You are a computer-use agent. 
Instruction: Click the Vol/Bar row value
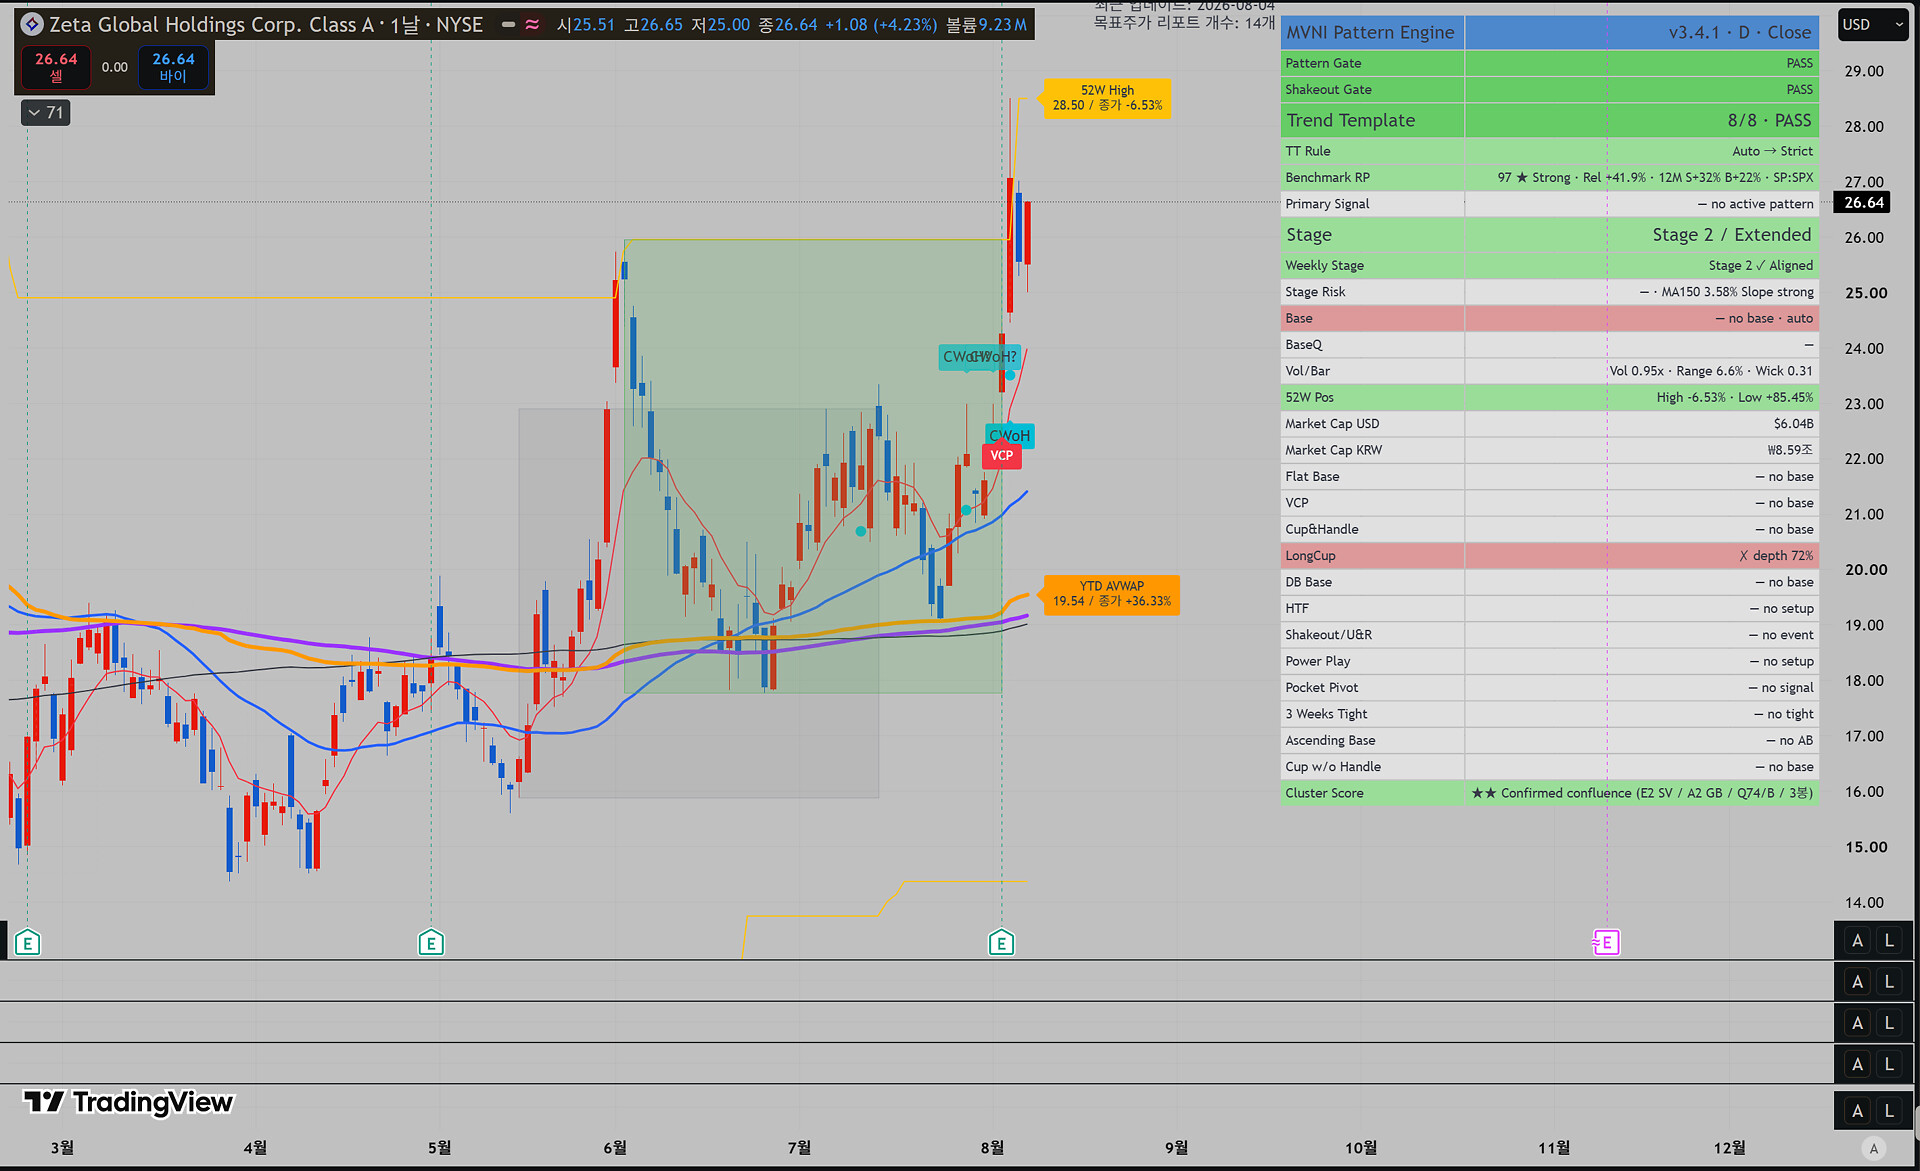(x=1711, y=371)
